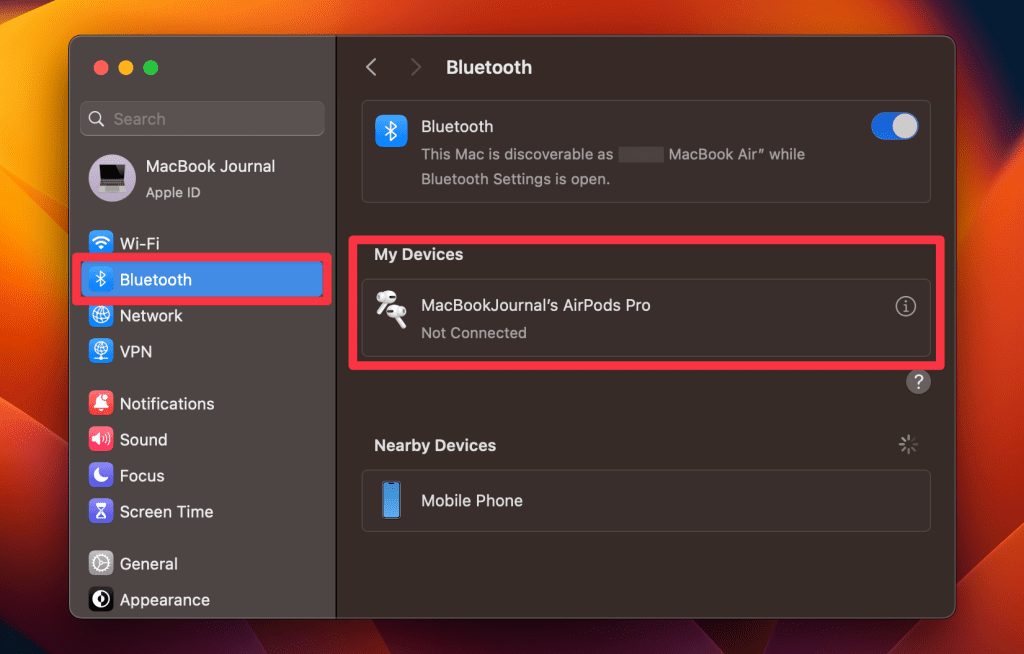Click the Bluetooth sidebar icon

(101, 280)
